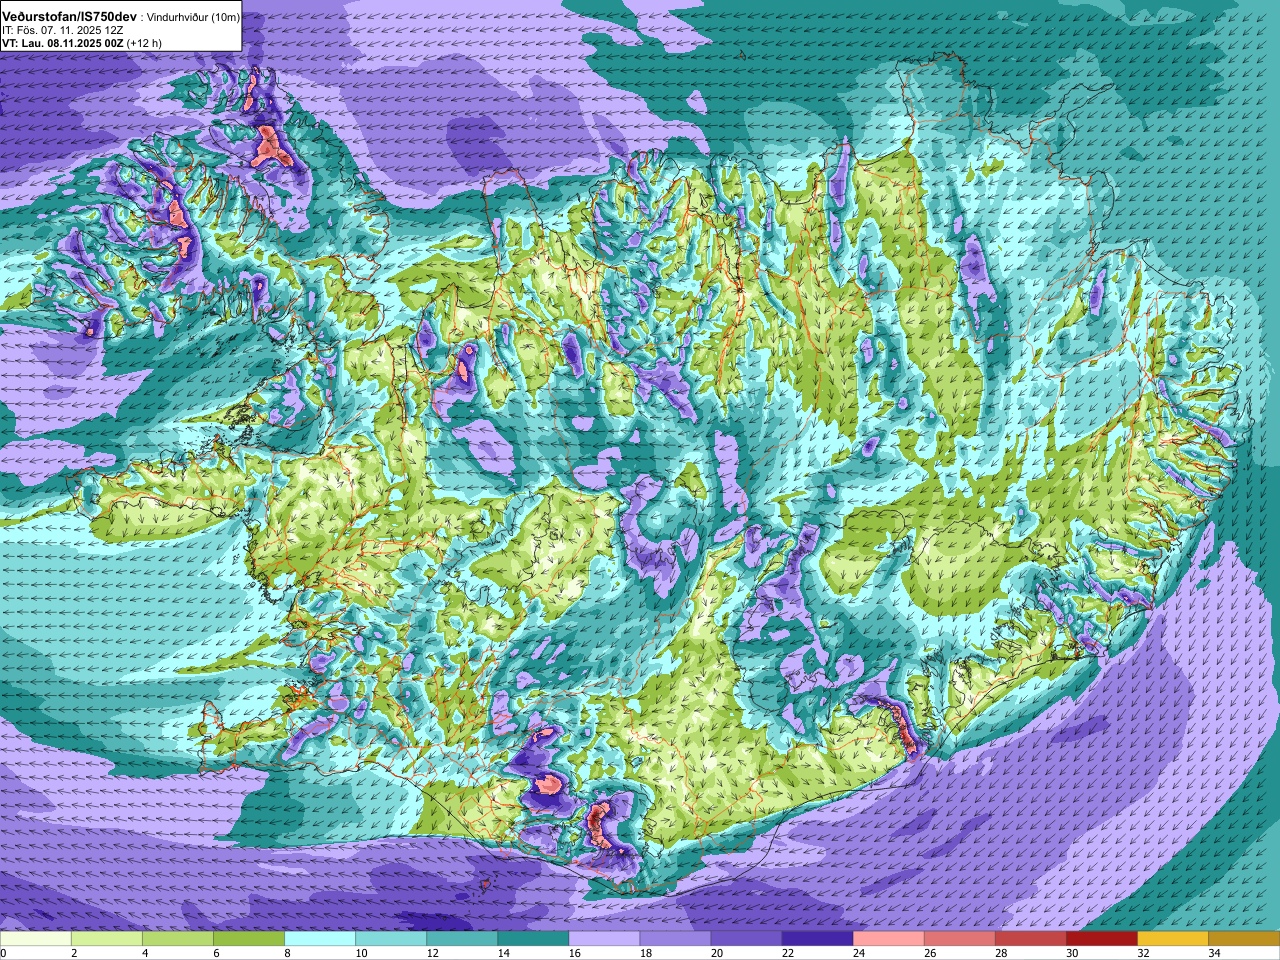Click the green 4–6 legend swatch
Screen dimensions: 1280x960
point(178,939)
